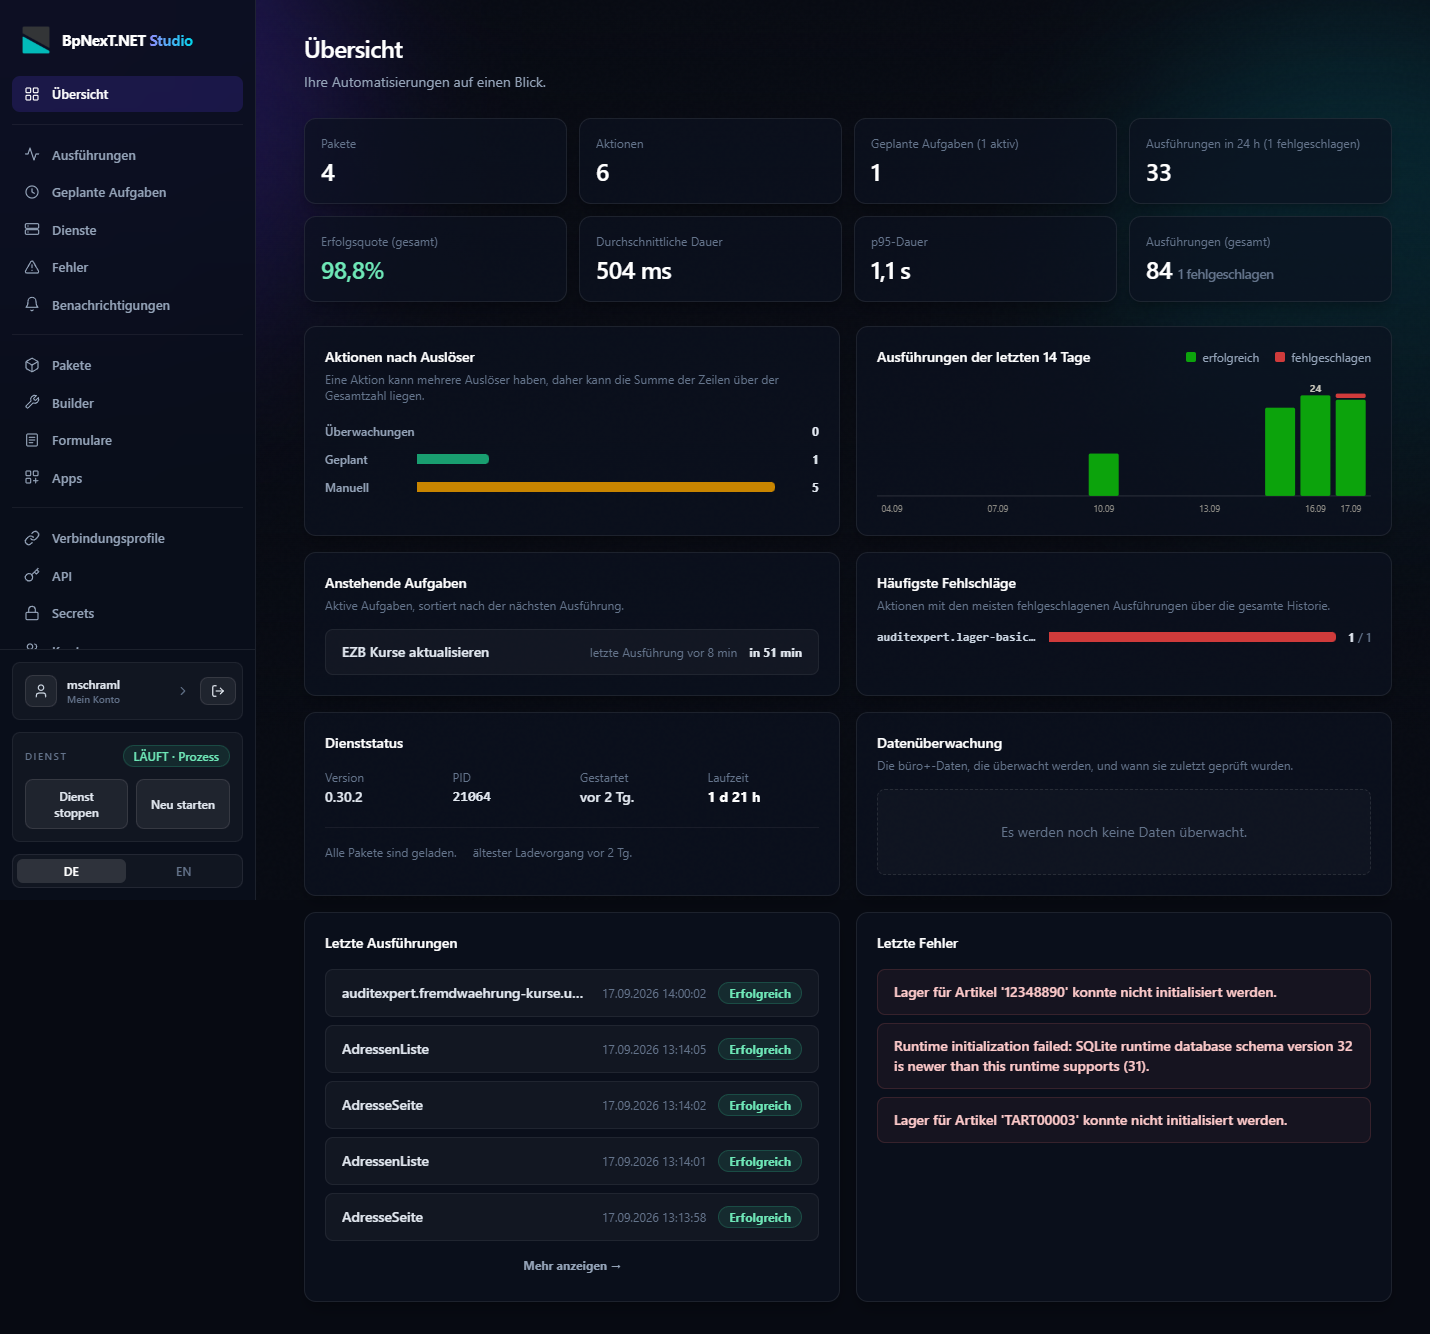The width and height of the screenshot is (1430, 1334).
Task: Click the Dienste server icon
Action: pos(32,230)
